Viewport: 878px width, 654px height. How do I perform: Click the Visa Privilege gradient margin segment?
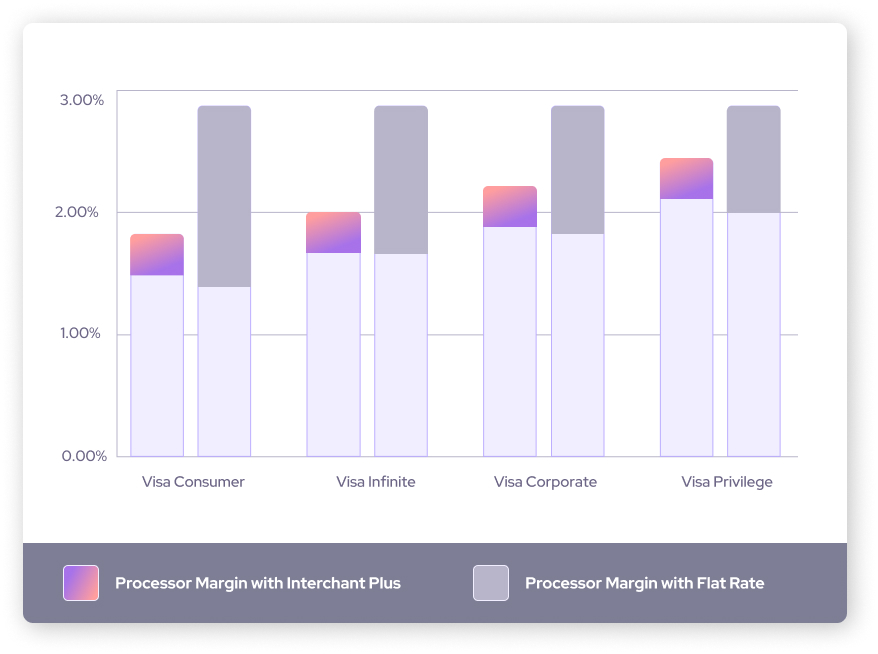[686, 179]
